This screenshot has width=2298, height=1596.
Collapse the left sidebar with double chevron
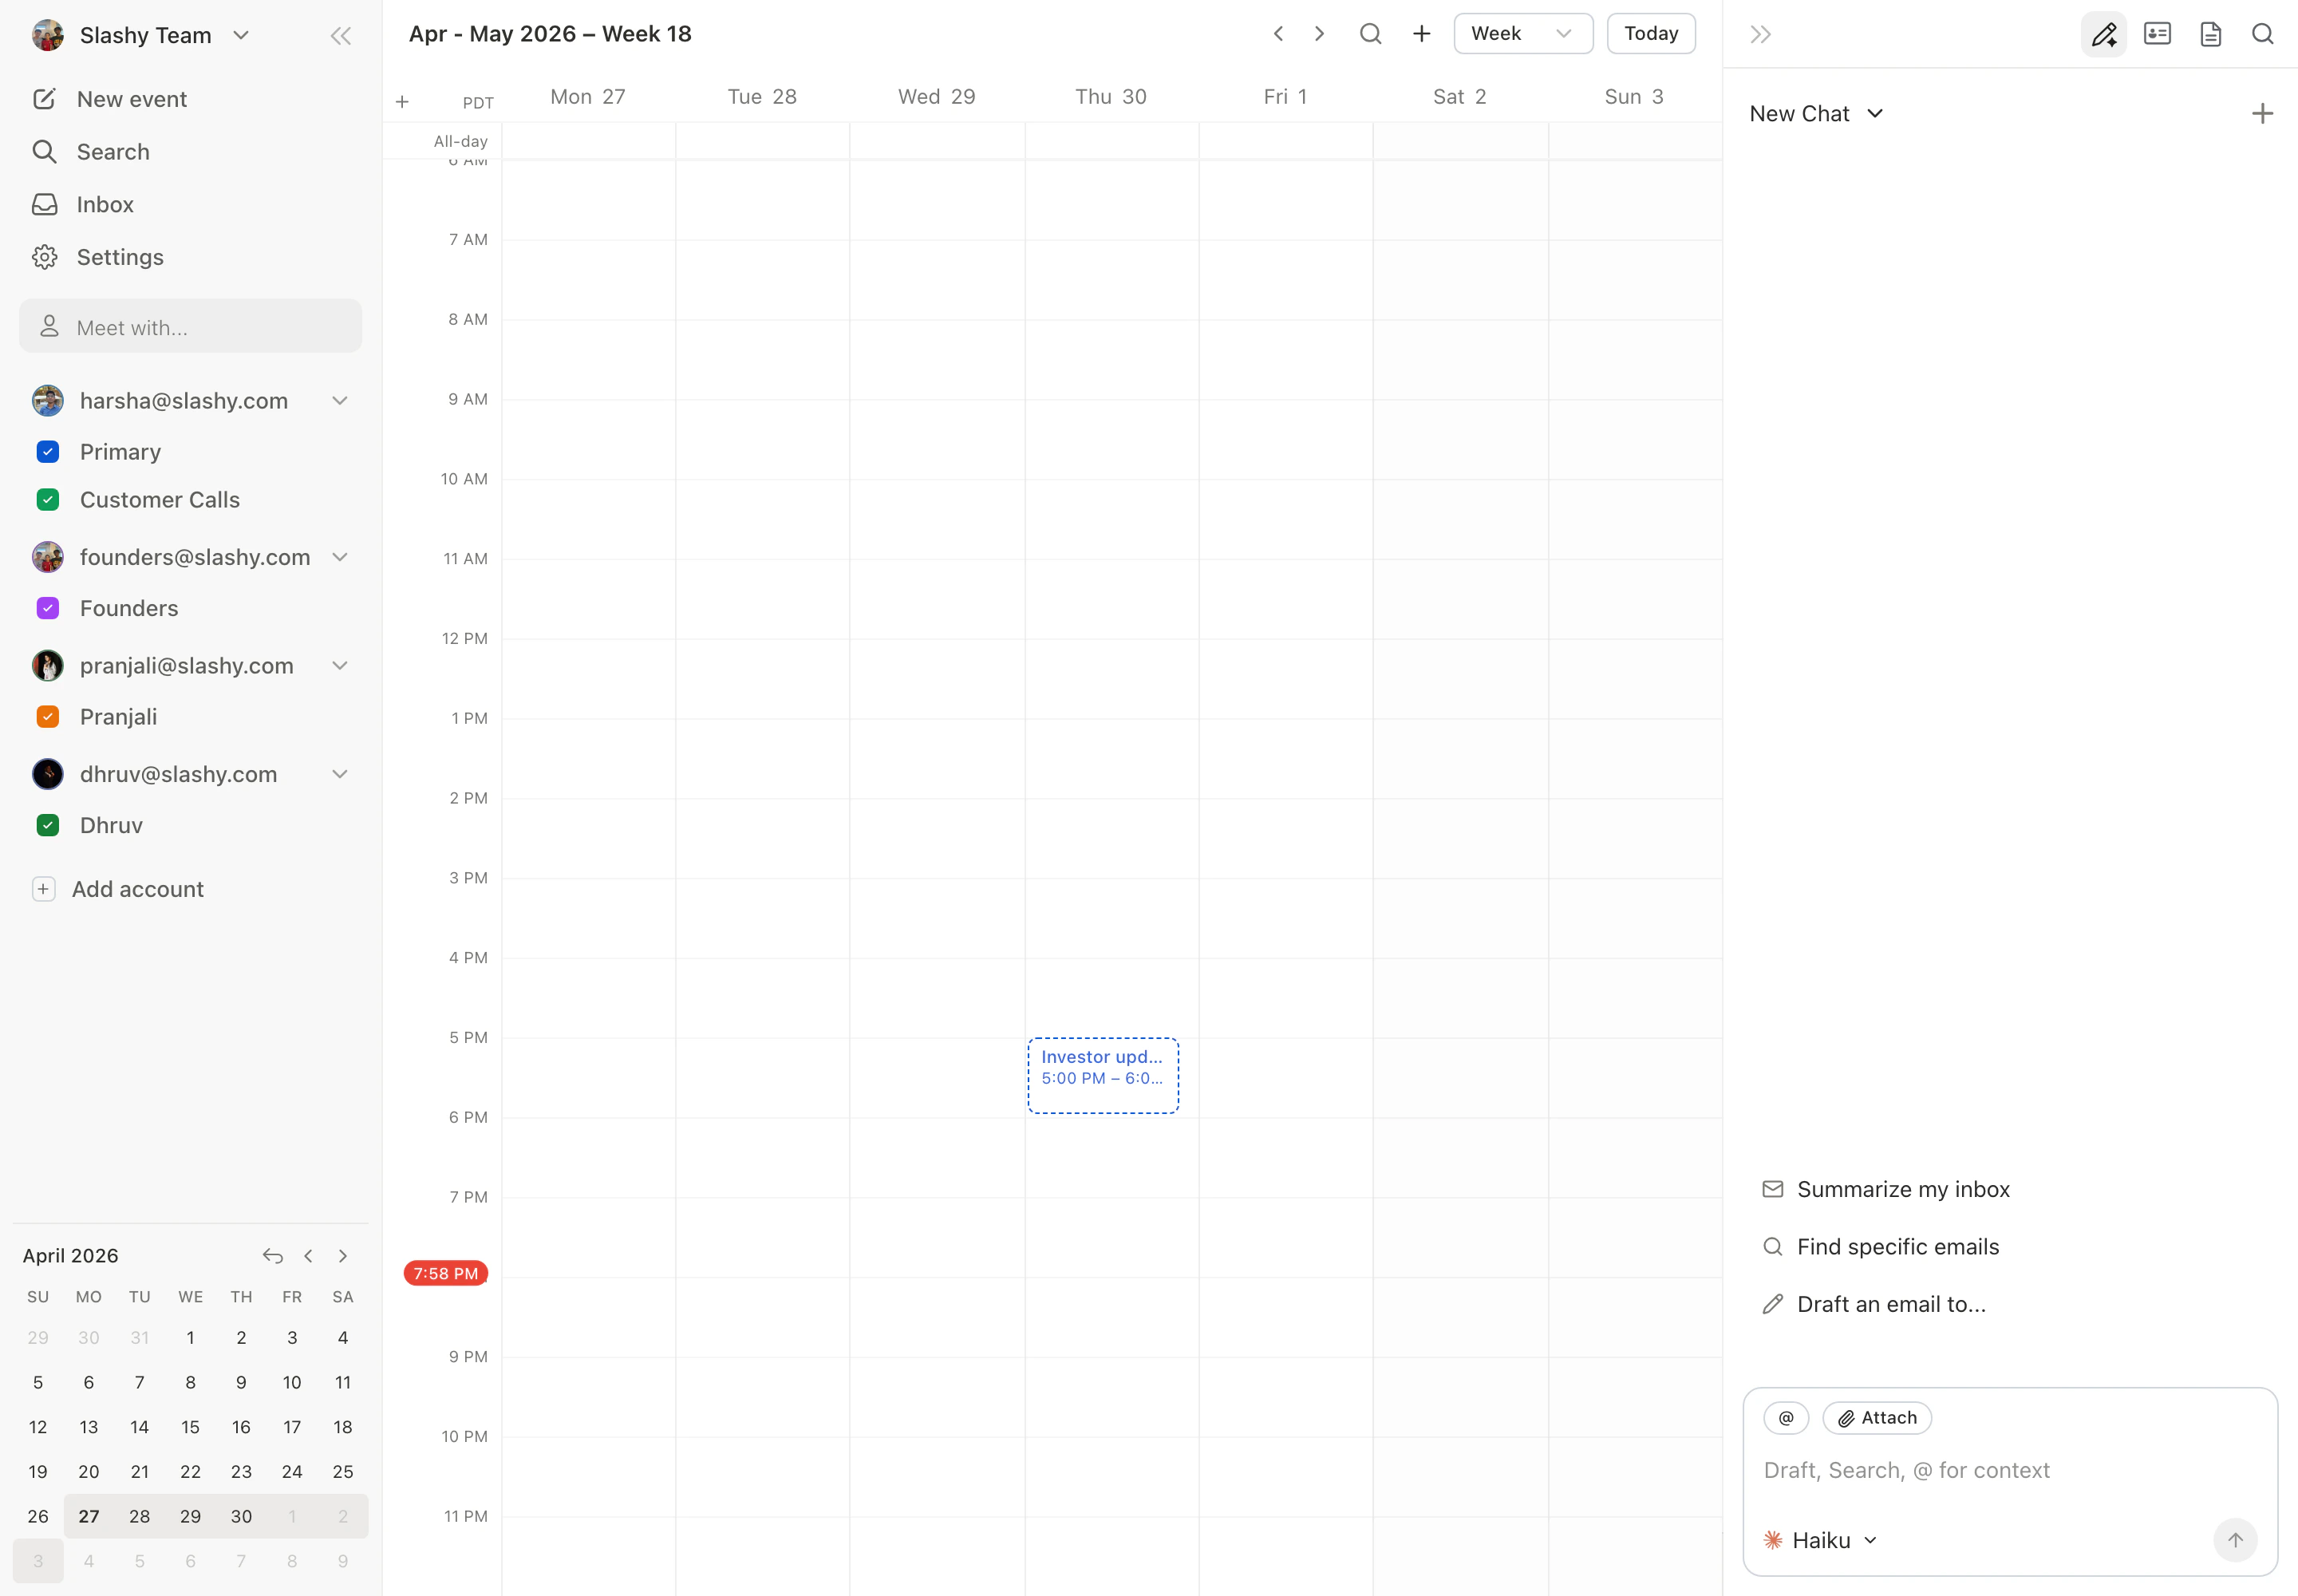341,36
